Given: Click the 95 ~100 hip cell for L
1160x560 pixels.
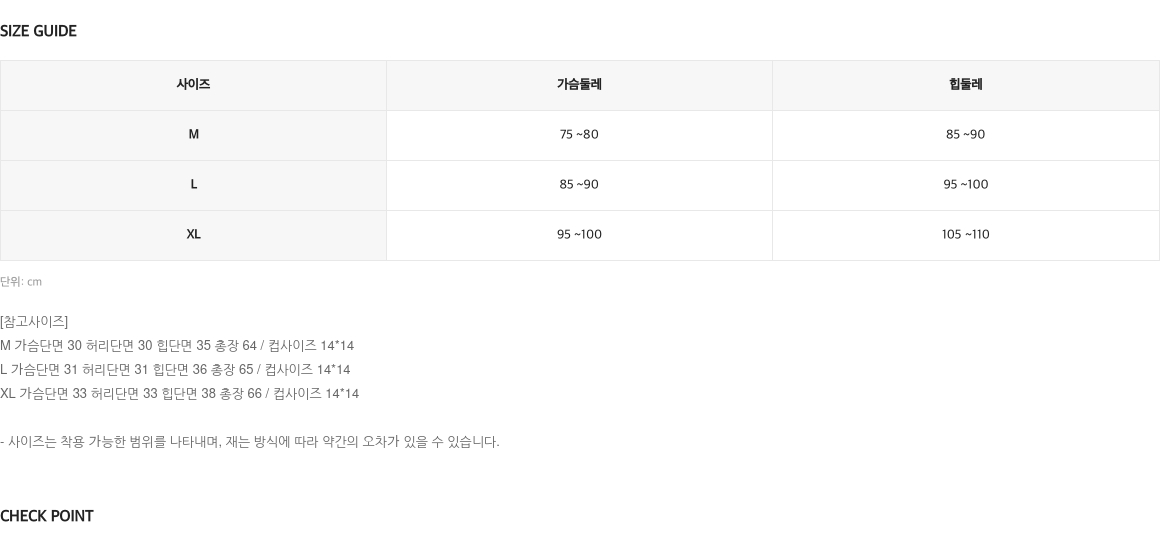Looking at the screenshot, I should tap(965, 185).
